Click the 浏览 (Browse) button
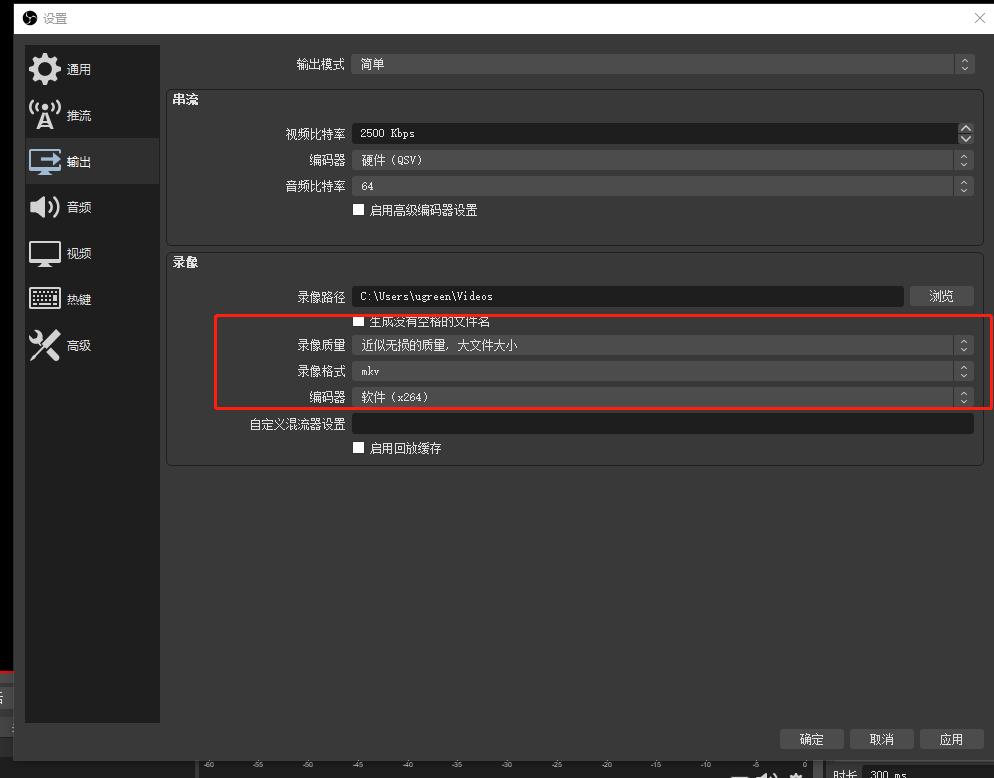994x778 pixels. pyautogui.click(x=940, y=296)
